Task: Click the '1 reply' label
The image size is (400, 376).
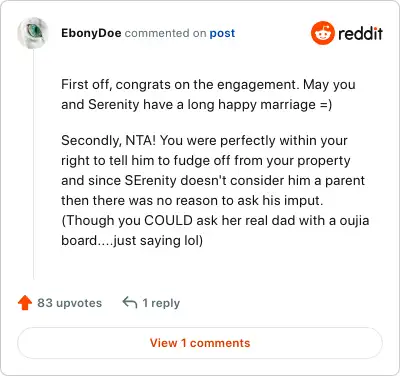Action: coord(161,303)
